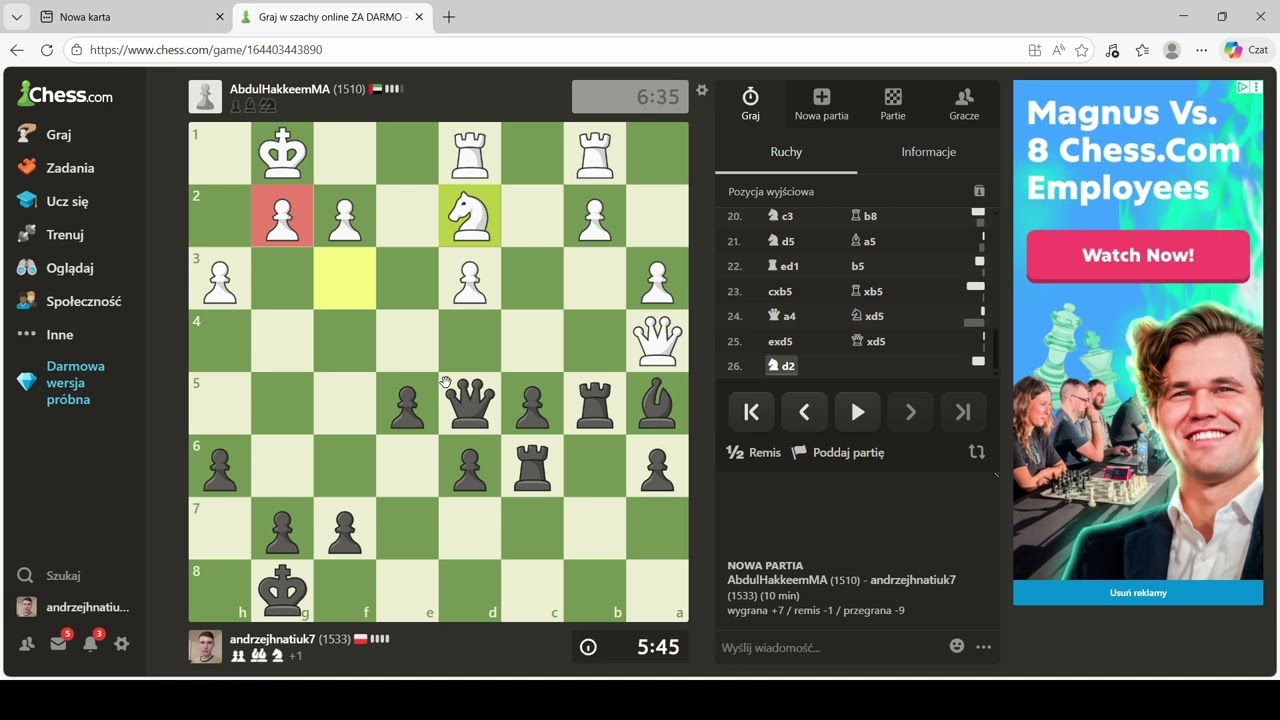
Task: Click move 26 Nd2 in move list
Action: pyautogui.click(x=781, y=366)
